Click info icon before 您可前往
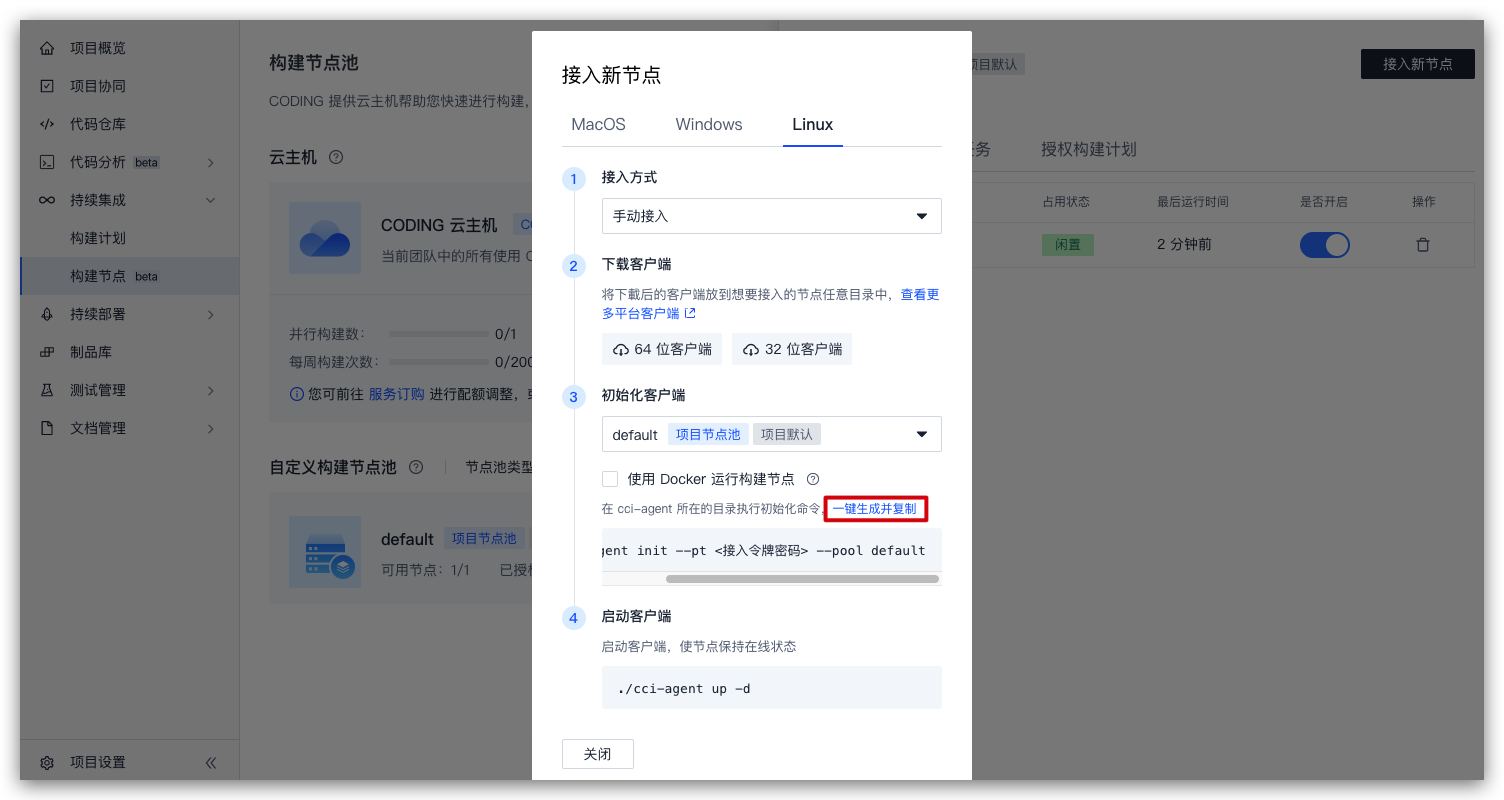 [x=296, y=394]
